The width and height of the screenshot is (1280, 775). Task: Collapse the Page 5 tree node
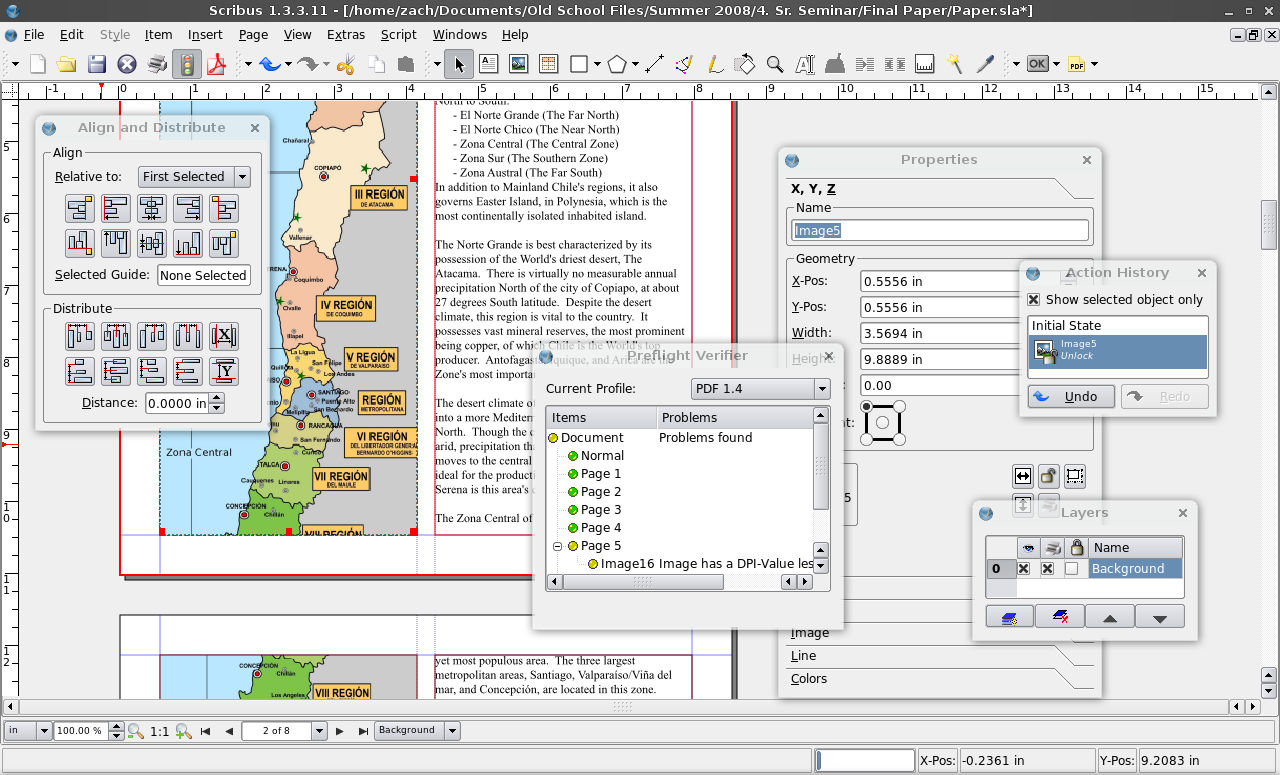[558, 546]
